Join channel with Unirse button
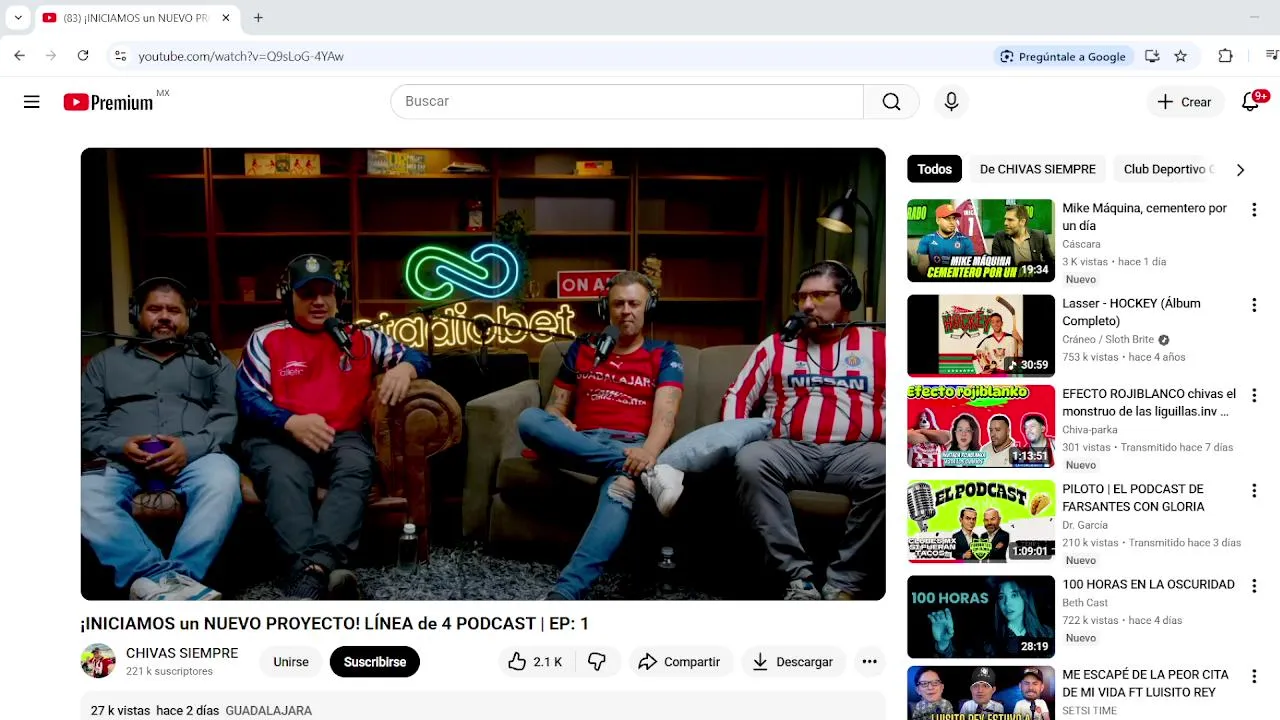The width and height of the screenshot is (1280, 720). [291, 662]
